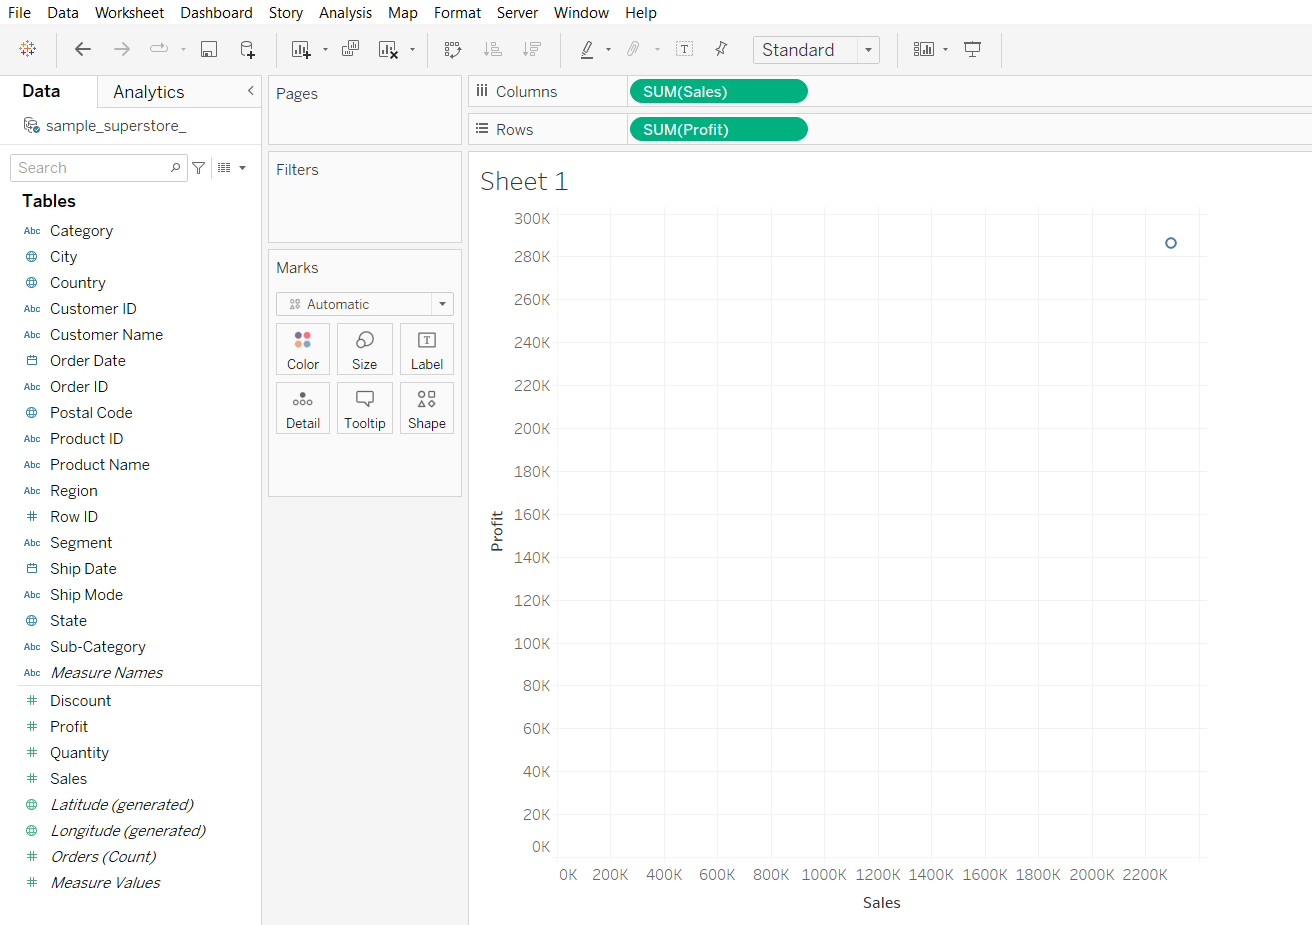
Task: Toggle mark labels with the T toolbar icon
Action: [x=684, y=49]
